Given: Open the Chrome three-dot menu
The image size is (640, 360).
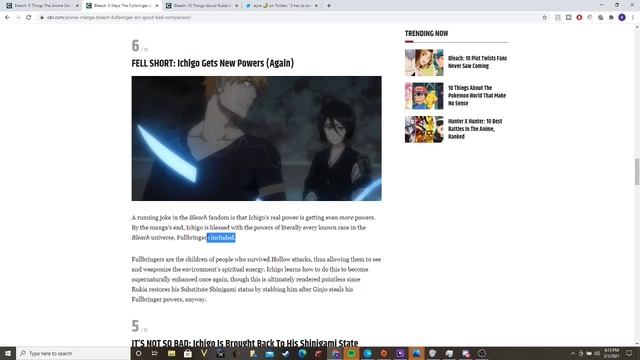Looking at the screenshot, I should 633,18.
